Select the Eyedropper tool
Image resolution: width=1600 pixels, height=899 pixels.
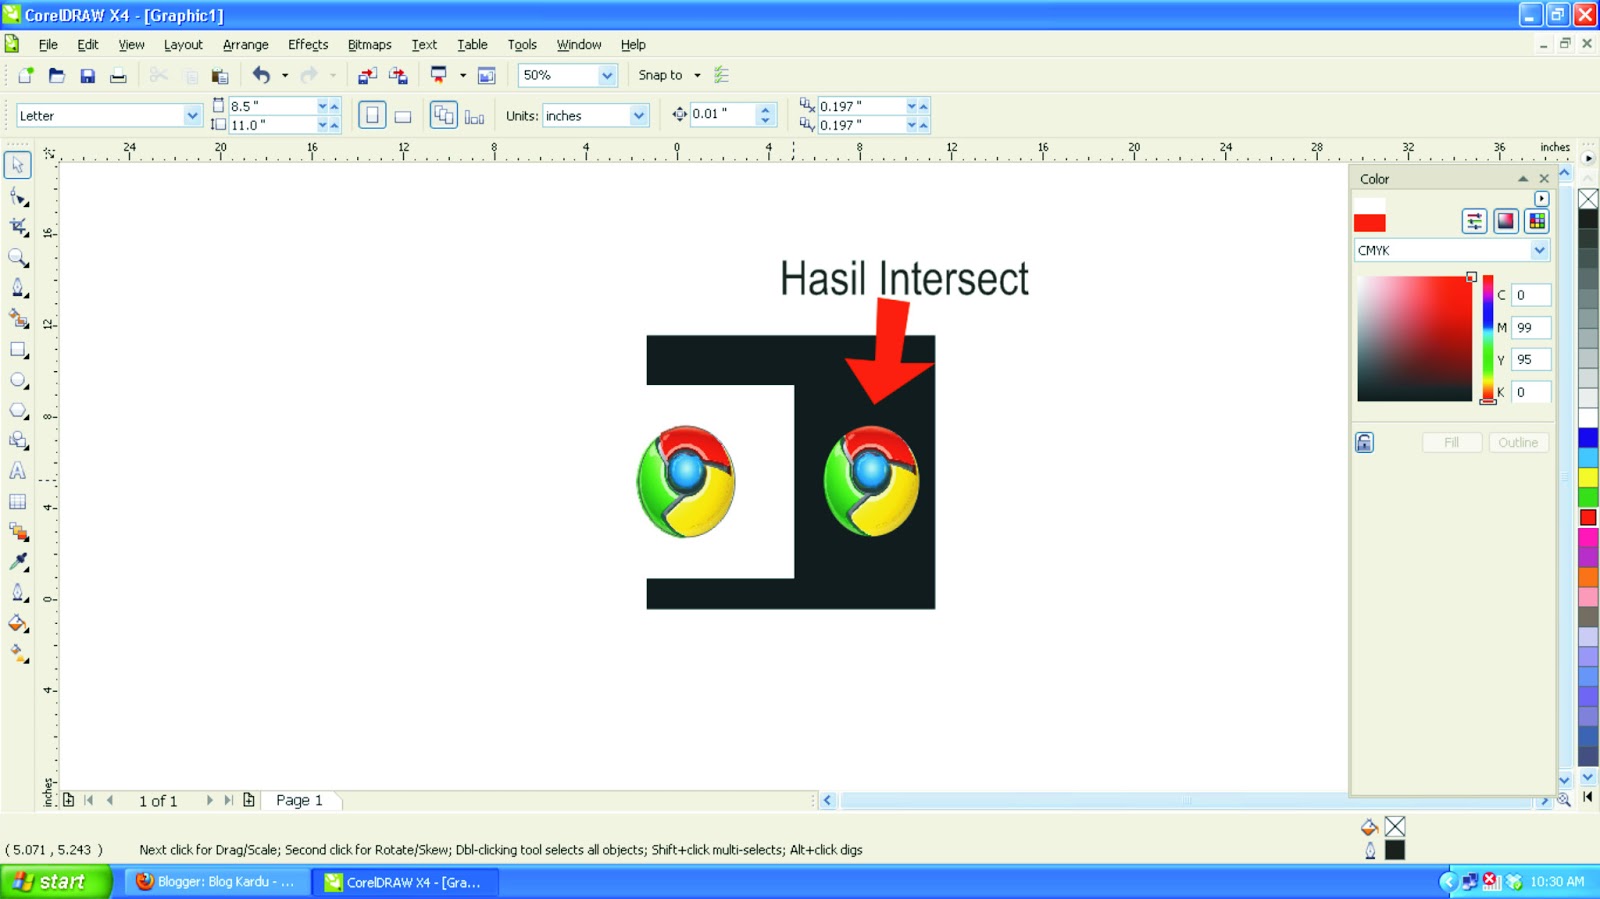[x=18, y=562]
